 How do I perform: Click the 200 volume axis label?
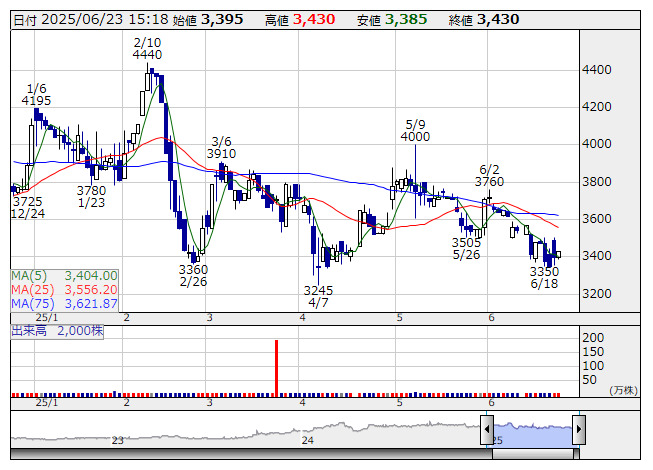pyautogui.click(x=593, y=338)
